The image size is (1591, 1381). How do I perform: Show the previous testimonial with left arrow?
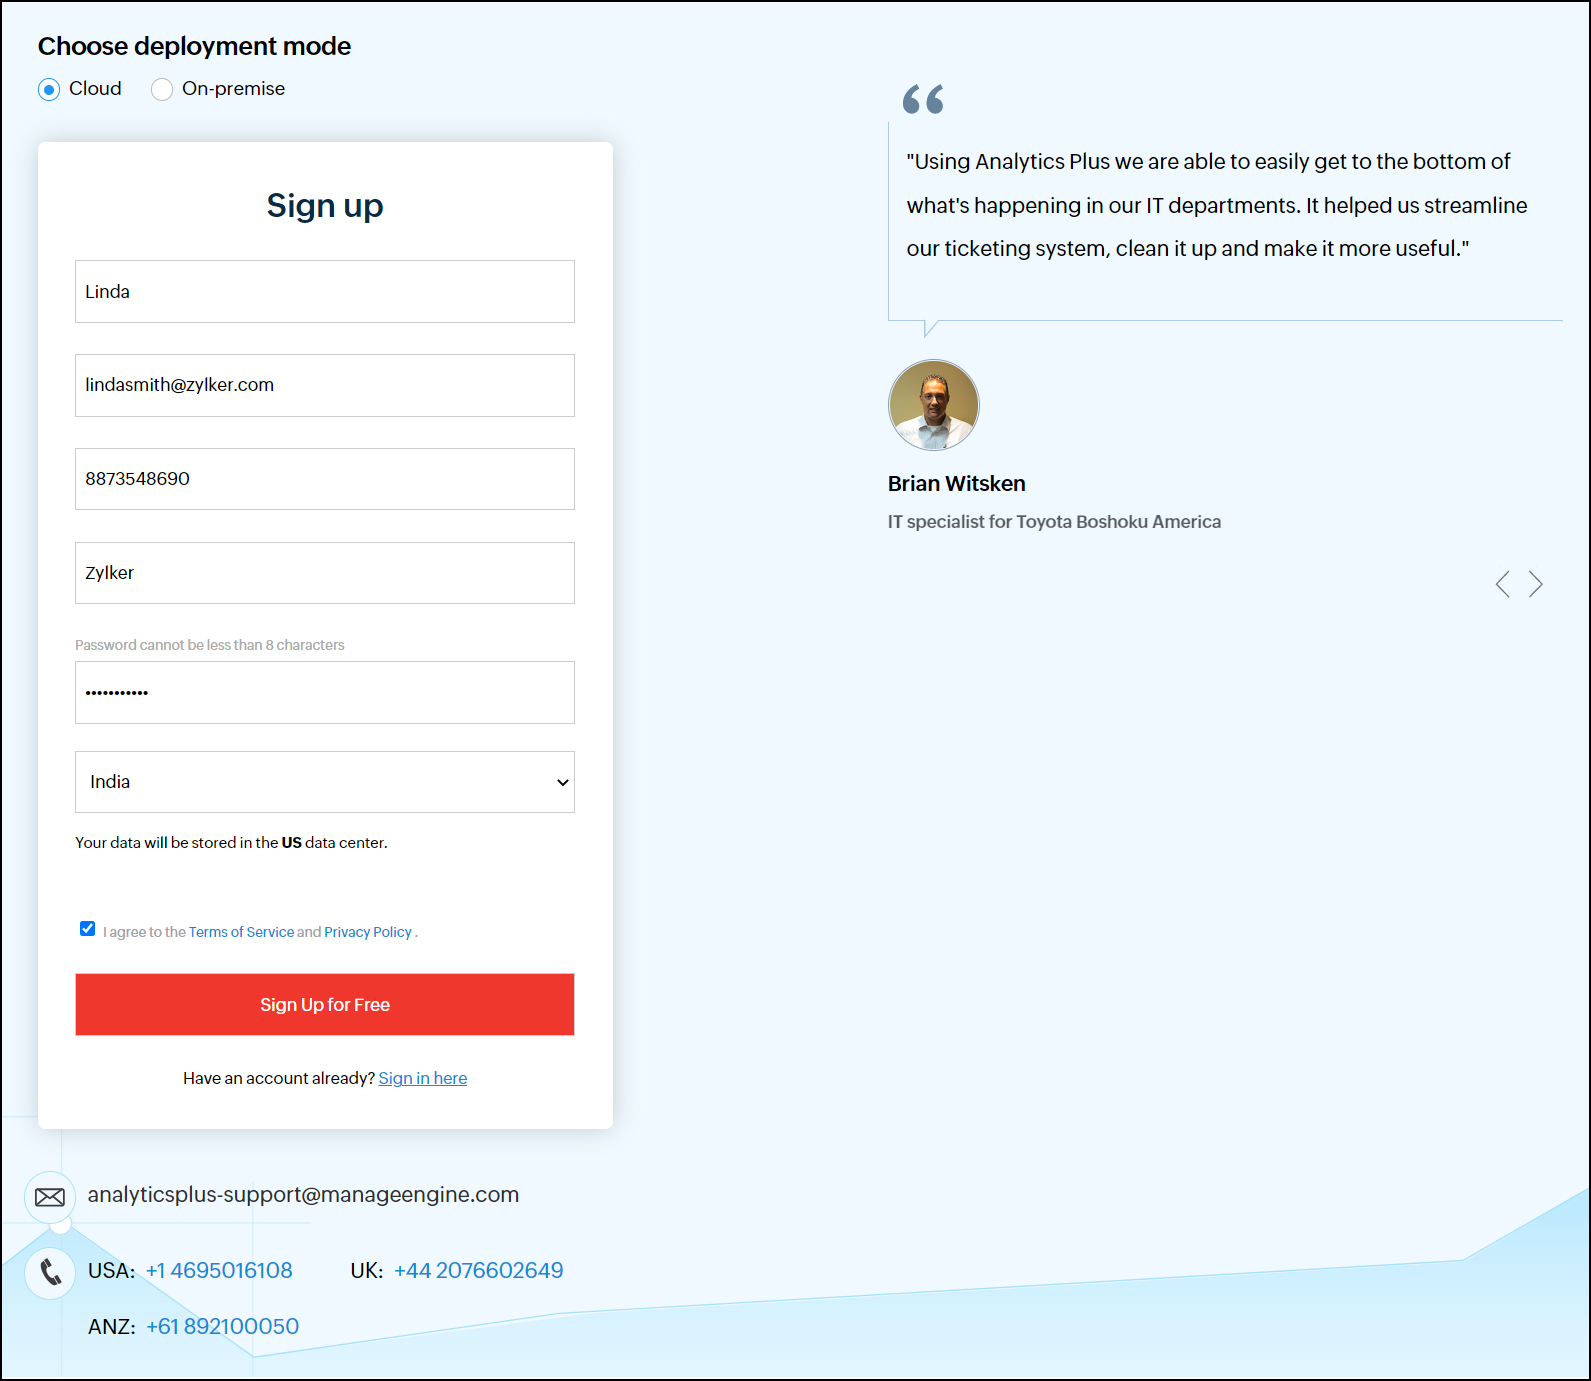click(1502, 584)
